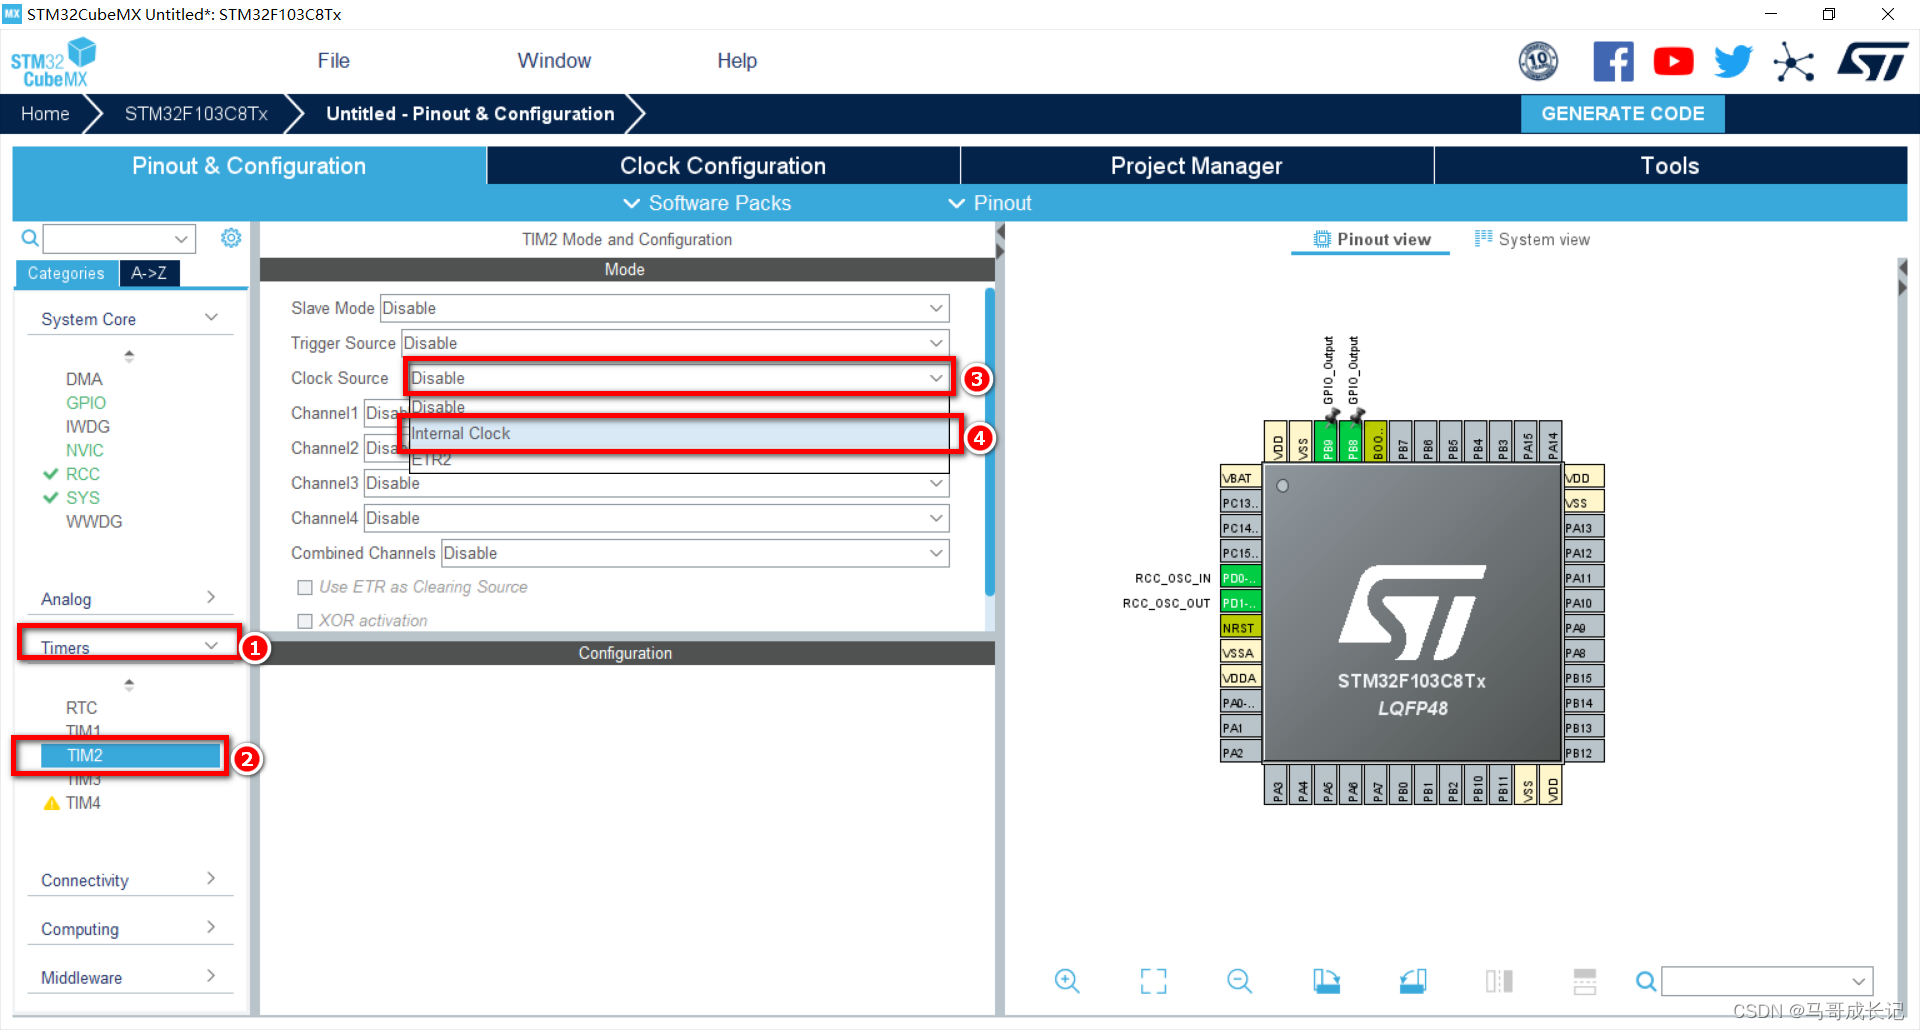The height and width of the screenshot is (1030, 1920).
Task: Select the NRST pin on the chip
Action: [1240, 628]
